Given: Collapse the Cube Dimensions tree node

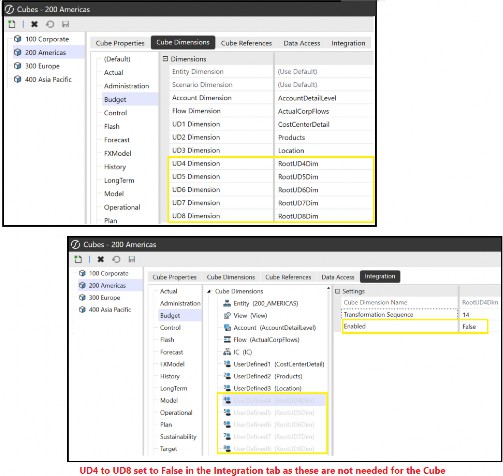Looking at the screenshot, I should click(x=209, y=291).
